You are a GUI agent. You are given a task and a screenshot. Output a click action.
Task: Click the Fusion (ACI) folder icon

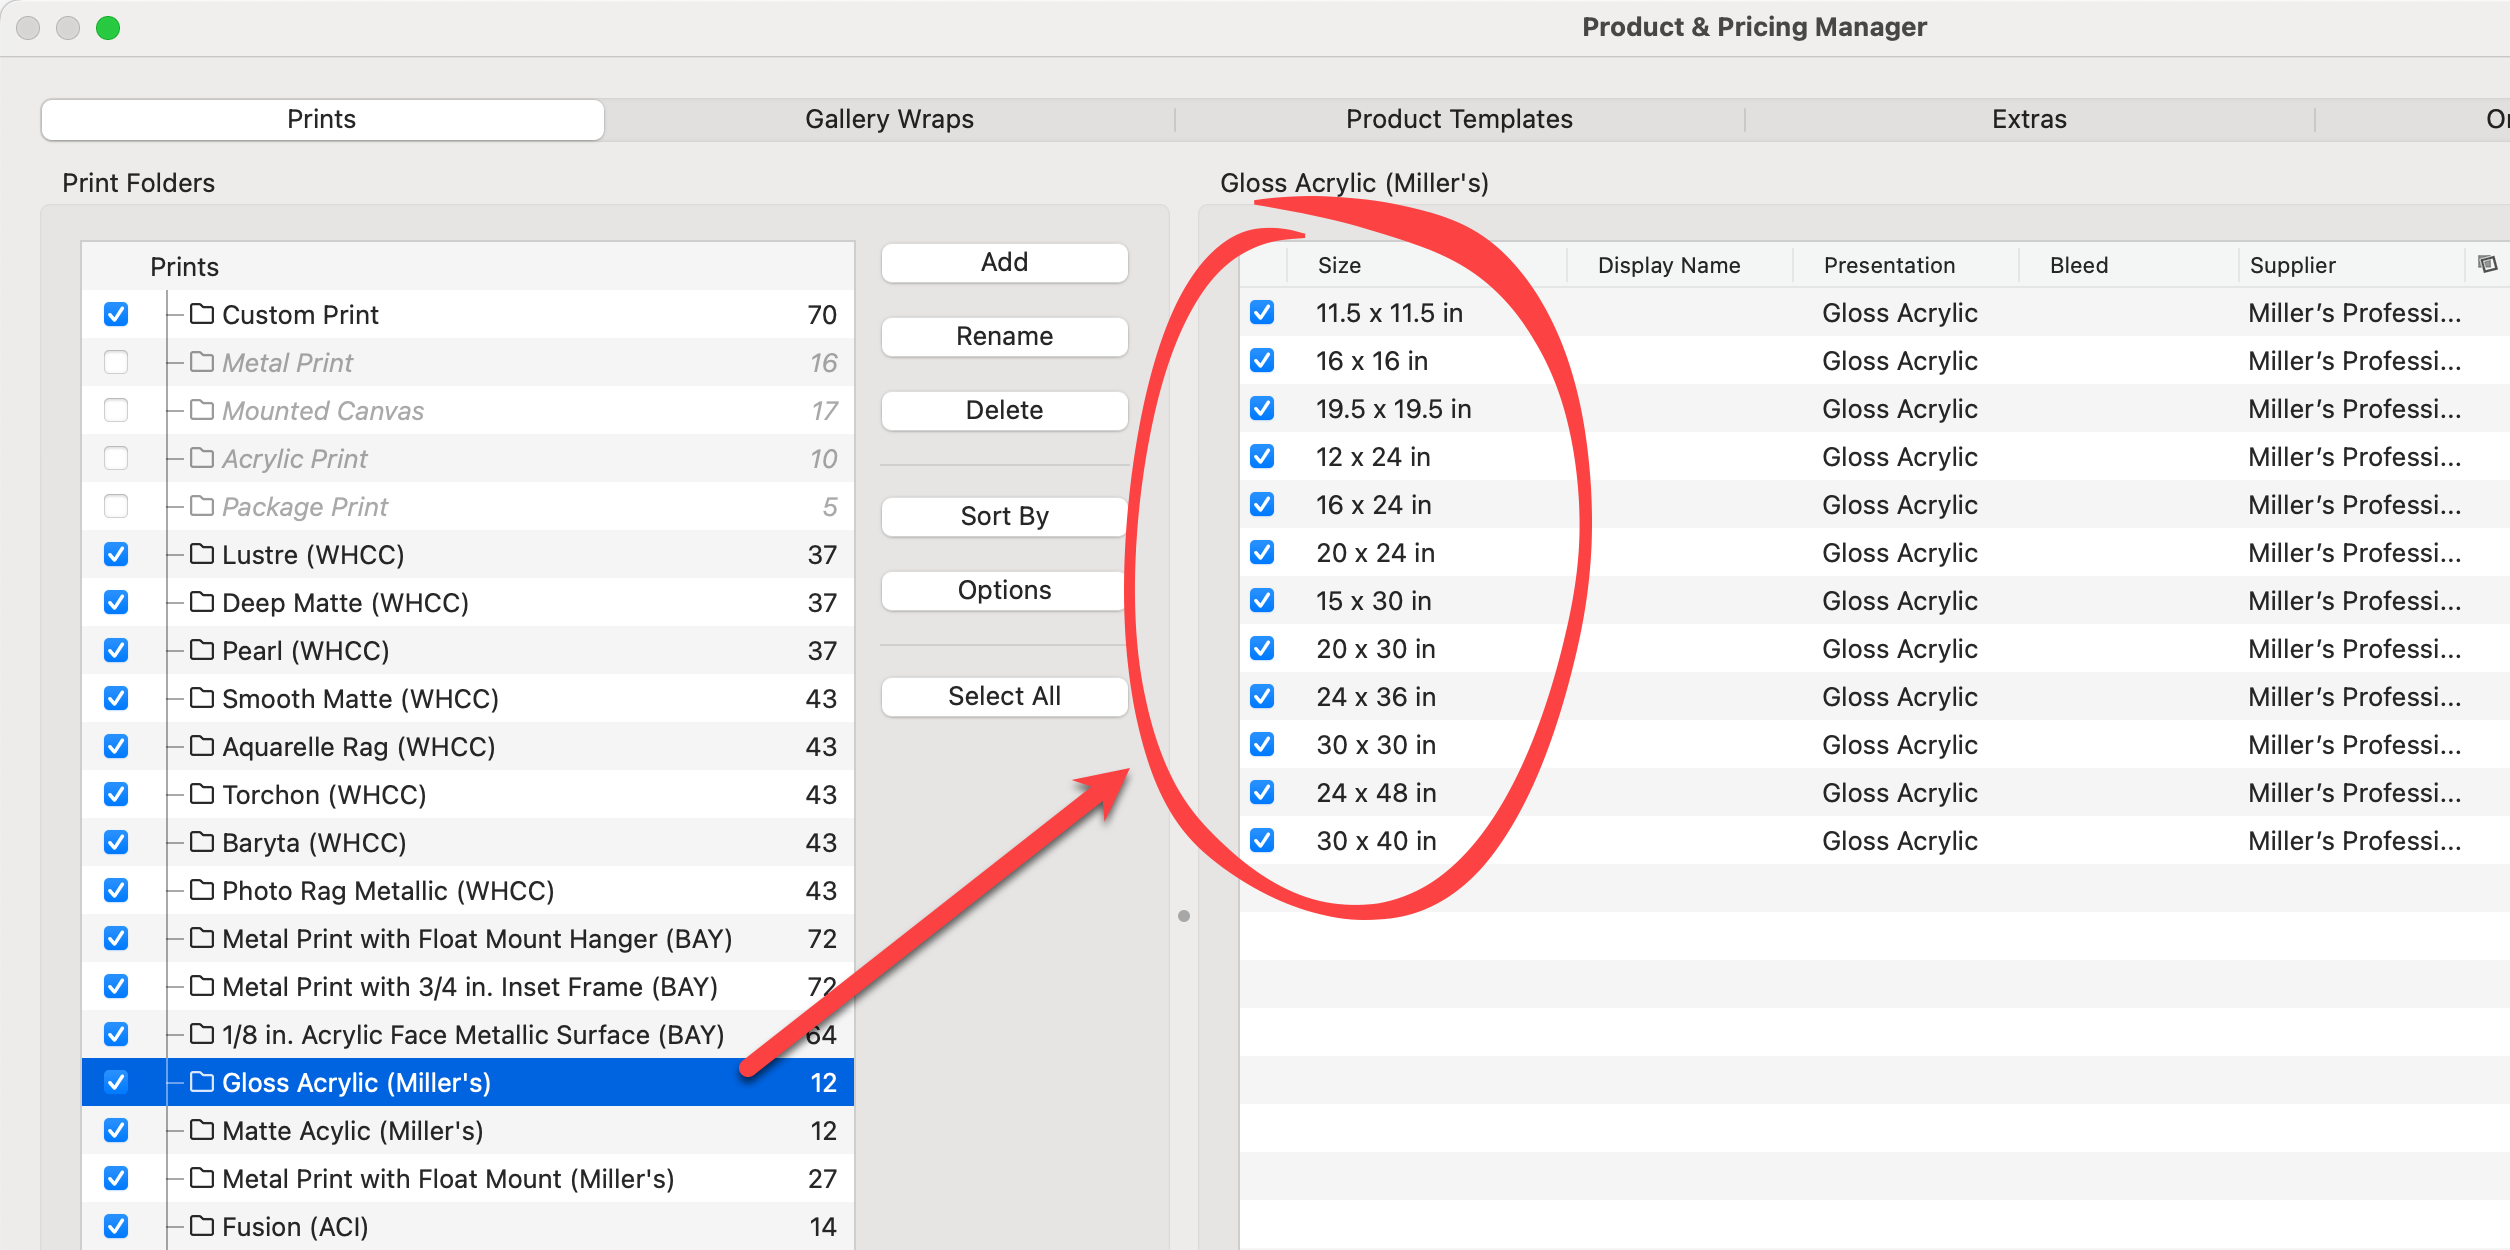coord(202,1226)
